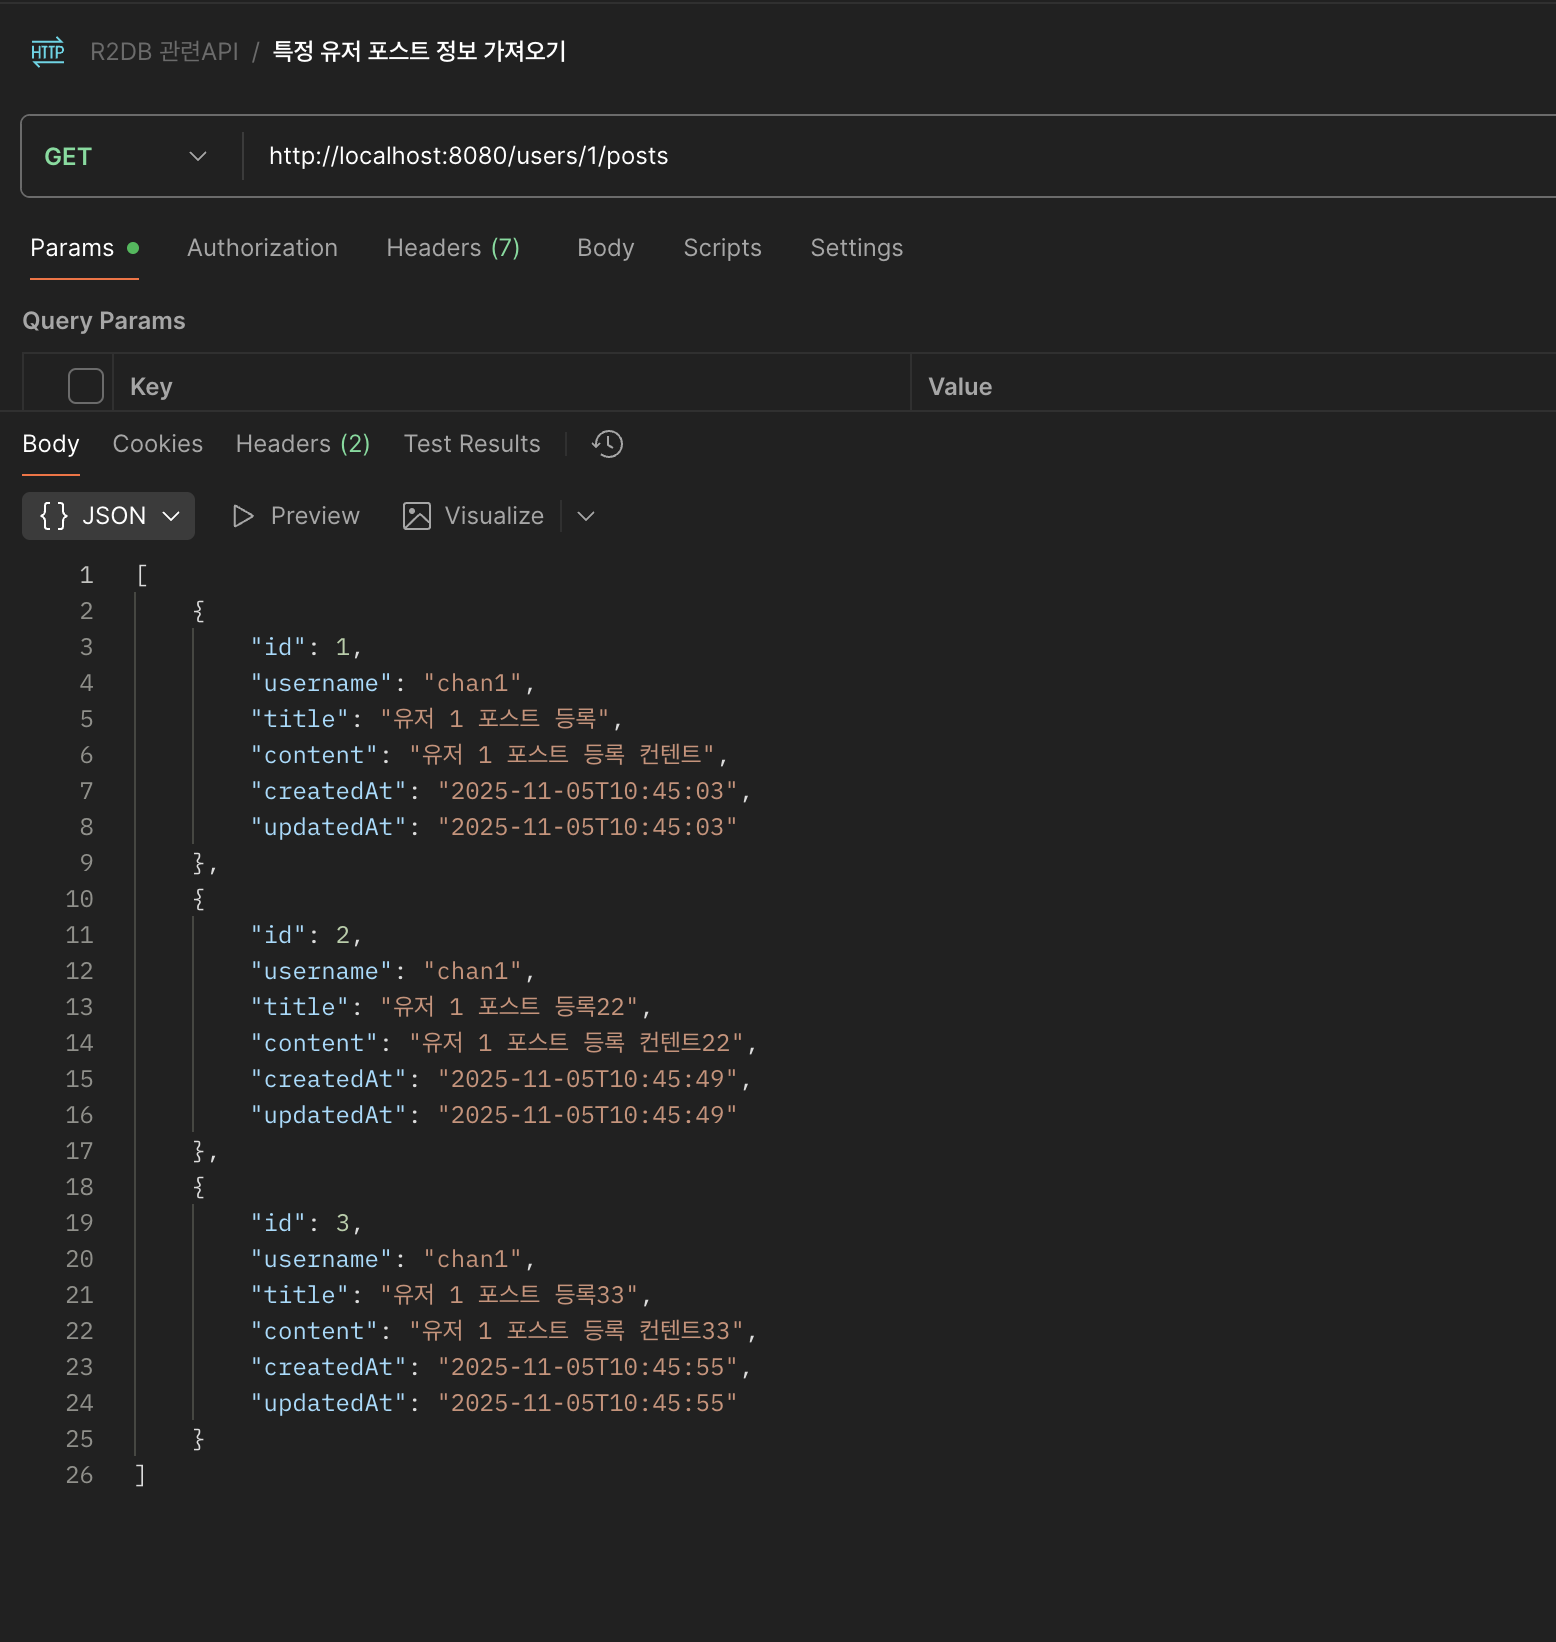Select the response Body tab

[51, 444]
